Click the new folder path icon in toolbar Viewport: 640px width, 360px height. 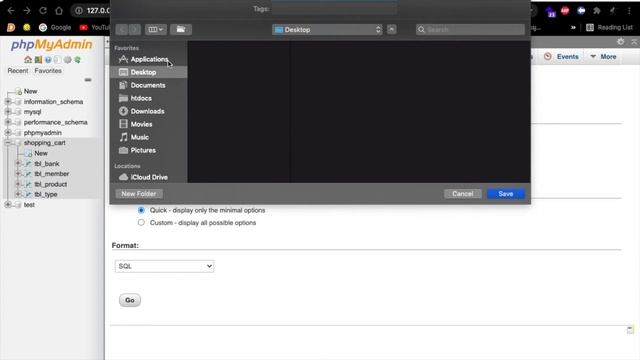(181, 29)
